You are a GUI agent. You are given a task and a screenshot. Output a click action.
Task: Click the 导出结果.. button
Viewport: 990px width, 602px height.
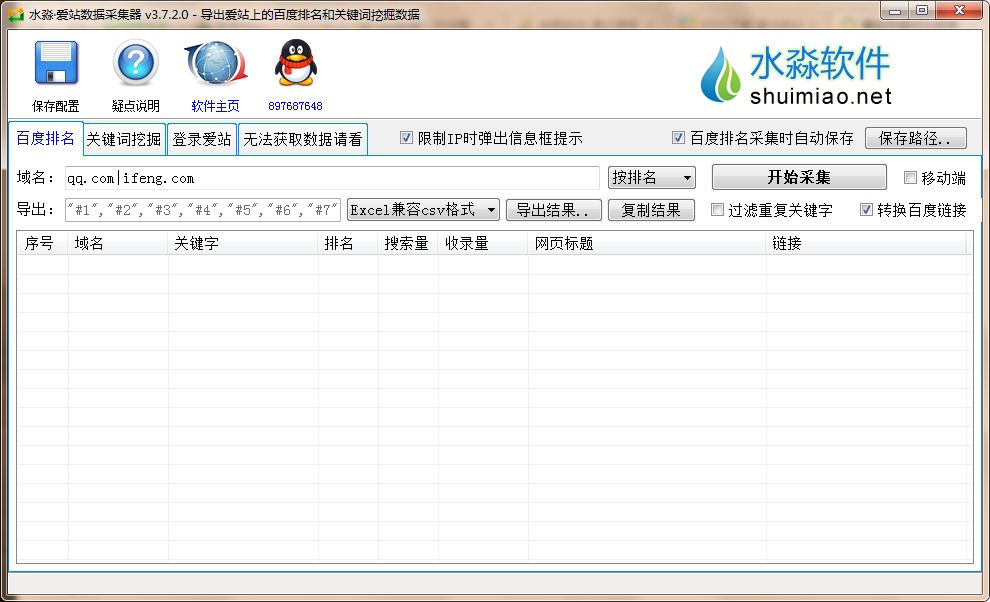click(x=552, y=210)
